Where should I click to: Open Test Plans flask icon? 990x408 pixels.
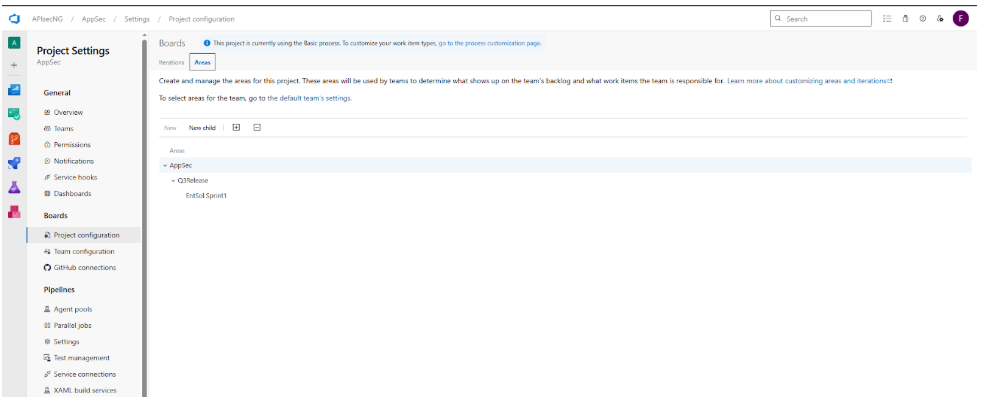pyautogui.click(x=14, y=187)
